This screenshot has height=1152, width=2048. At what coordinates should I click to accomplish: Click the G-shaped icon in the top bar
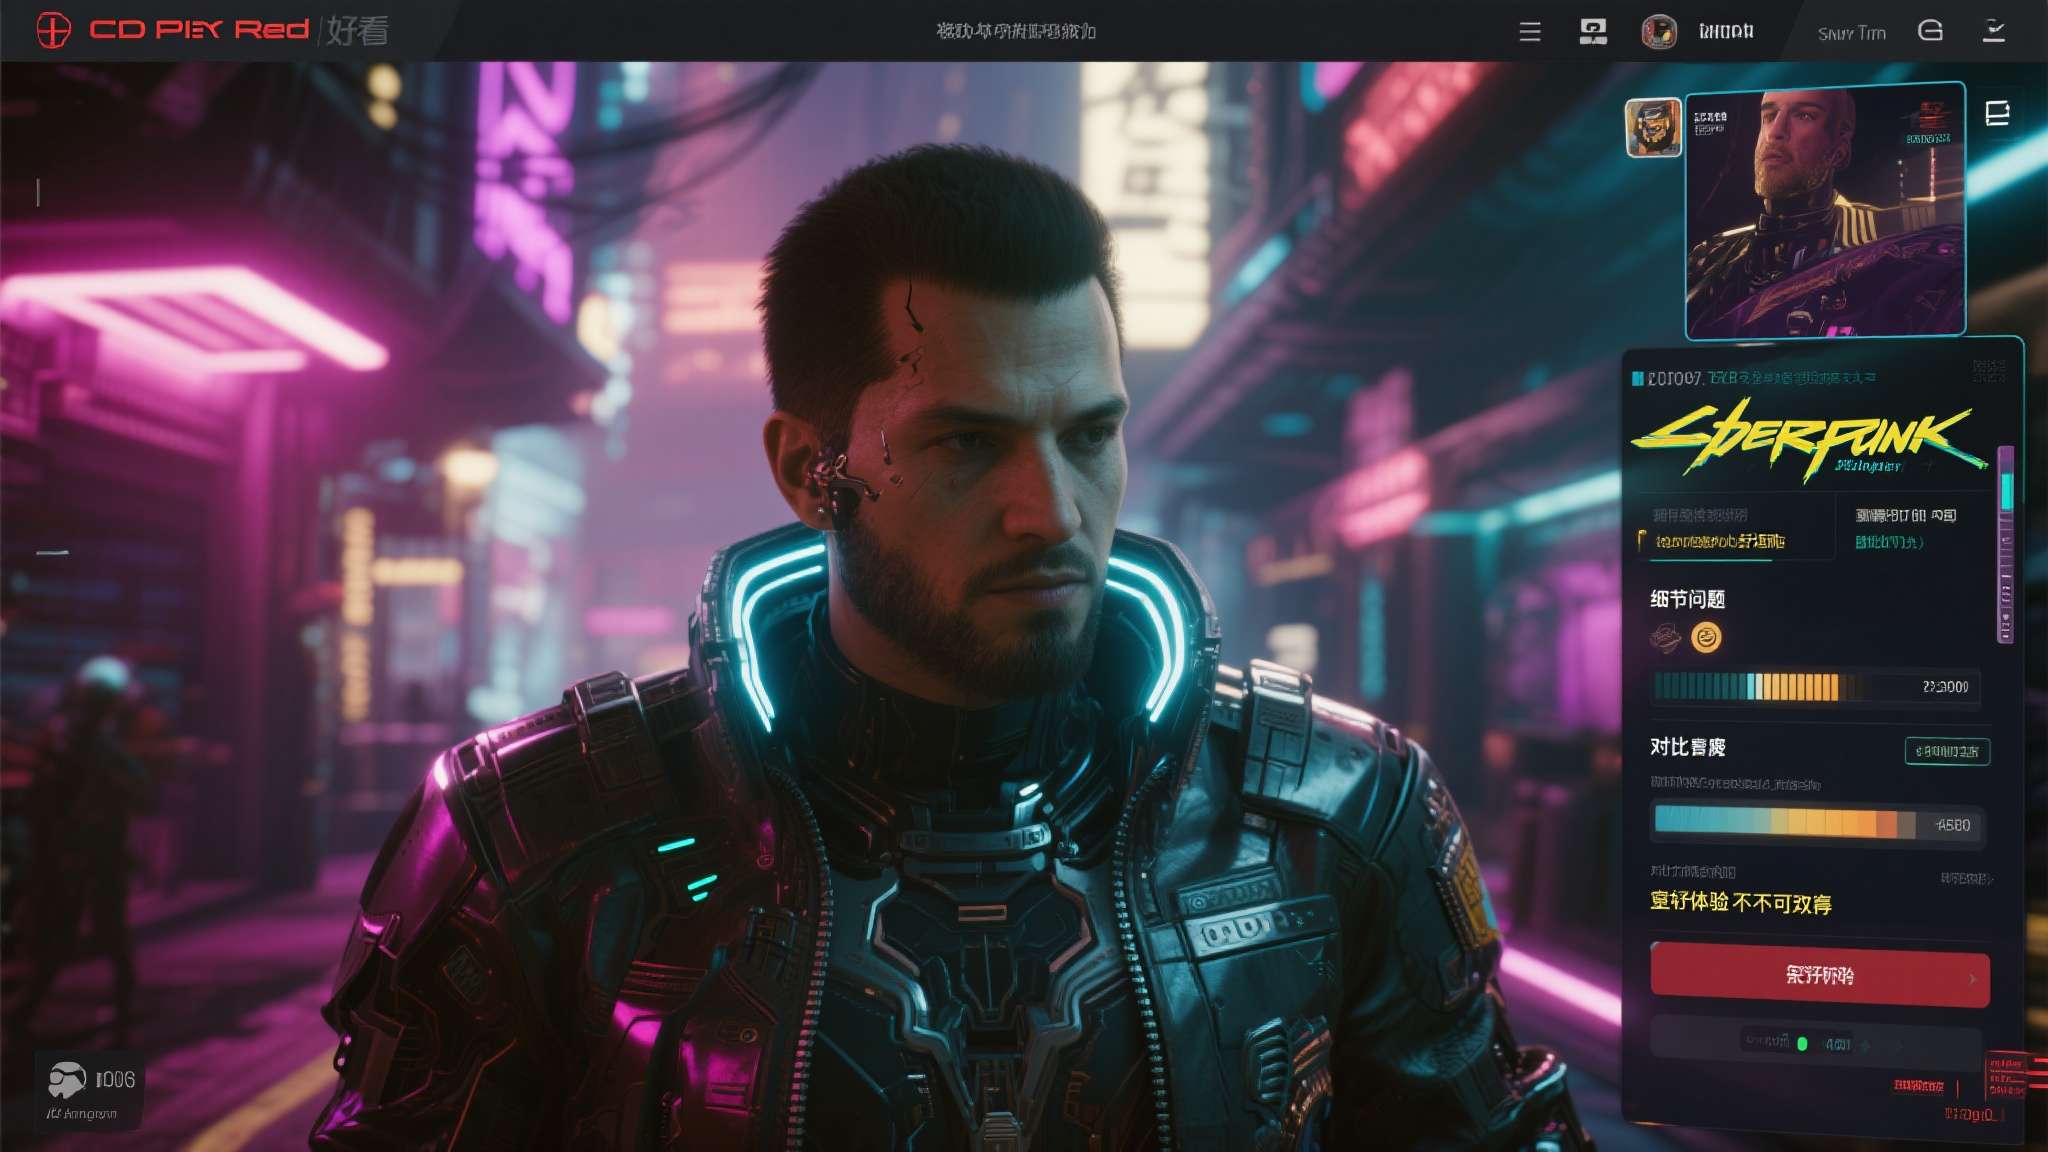pyautogui.click(x=1930, y=31)
